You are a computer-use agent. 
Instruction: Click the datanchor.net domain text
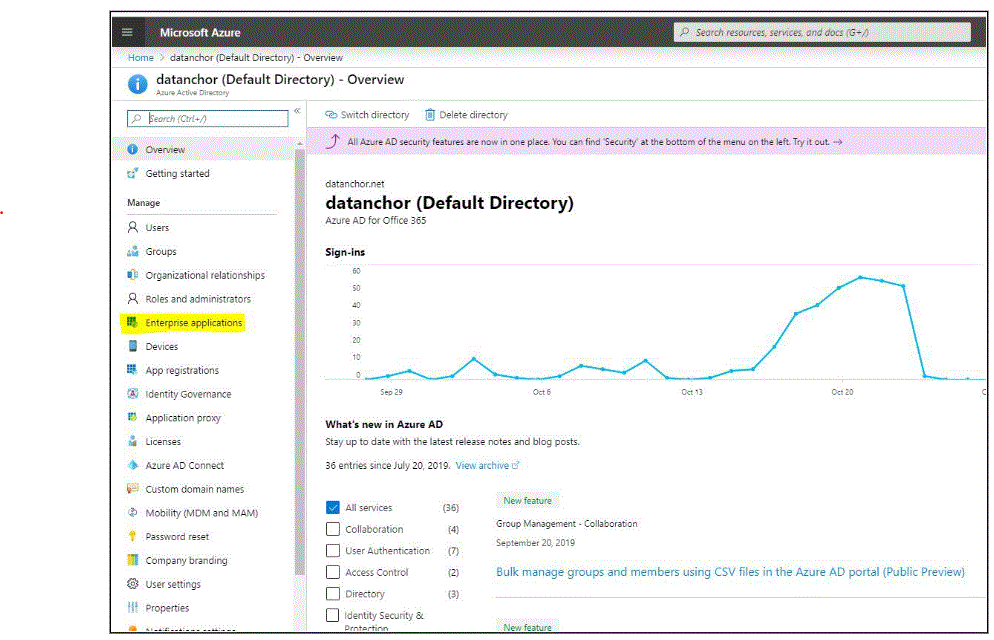354,184
